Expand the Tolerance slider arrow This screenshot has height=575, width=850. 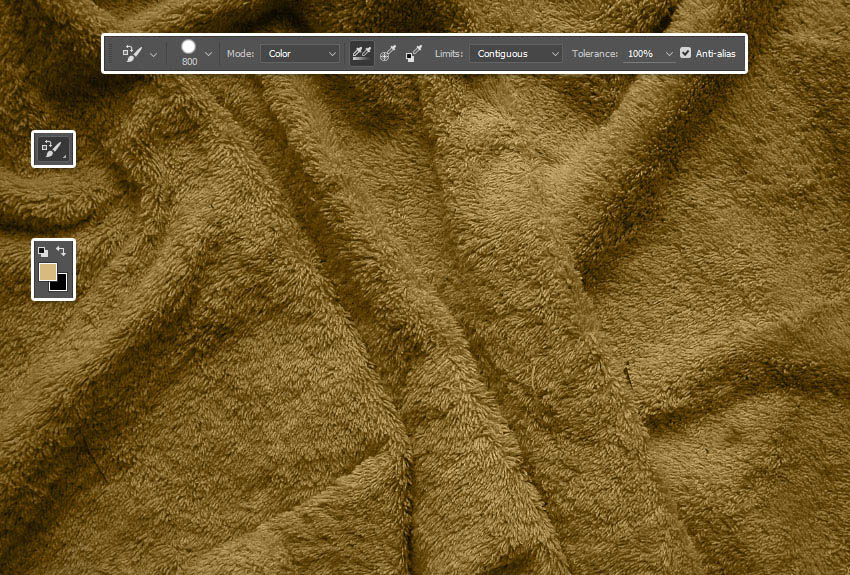coord(669,54)
